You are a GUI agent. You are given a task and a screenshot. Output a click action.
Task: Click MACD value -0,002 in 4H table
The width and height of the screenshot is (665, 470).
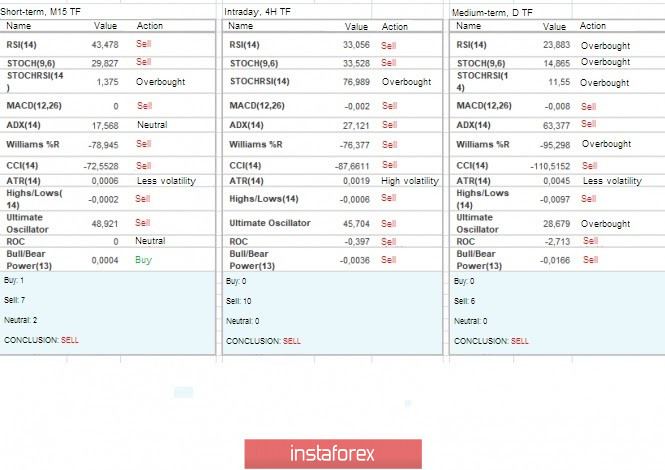[x=357, y=106]
